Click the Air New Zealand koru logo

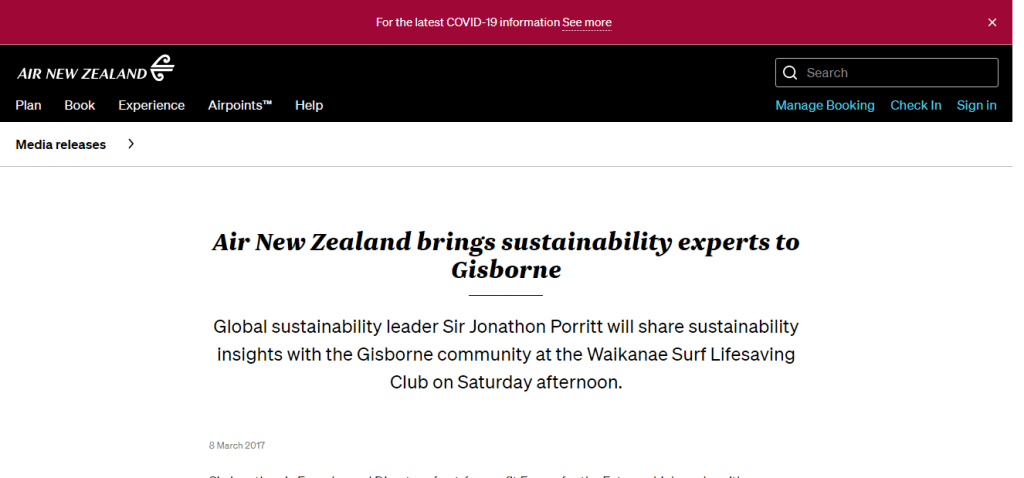162,69
